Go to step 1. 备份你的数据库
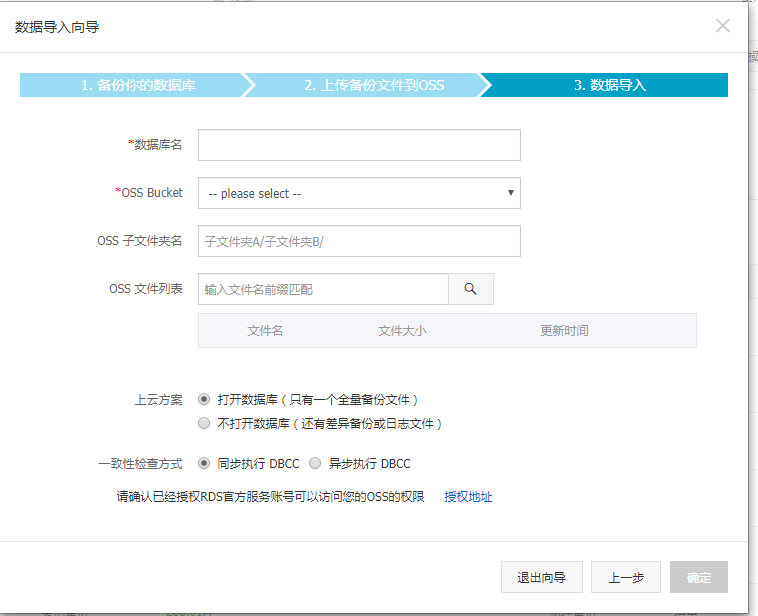 point(138,85)
